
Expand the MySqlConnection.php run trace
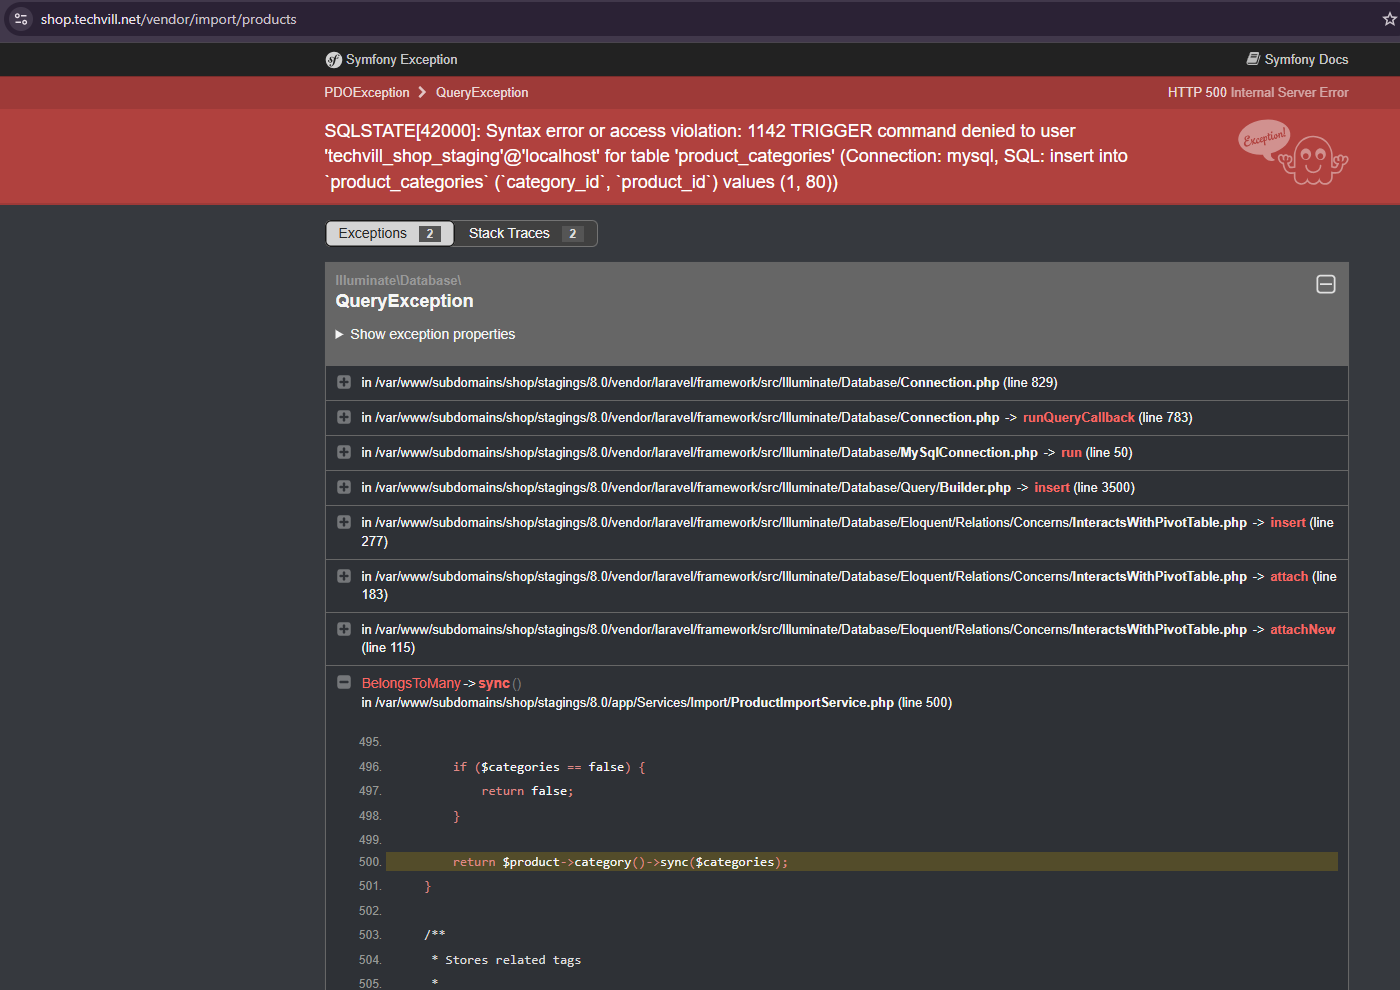tap(344, 453)
